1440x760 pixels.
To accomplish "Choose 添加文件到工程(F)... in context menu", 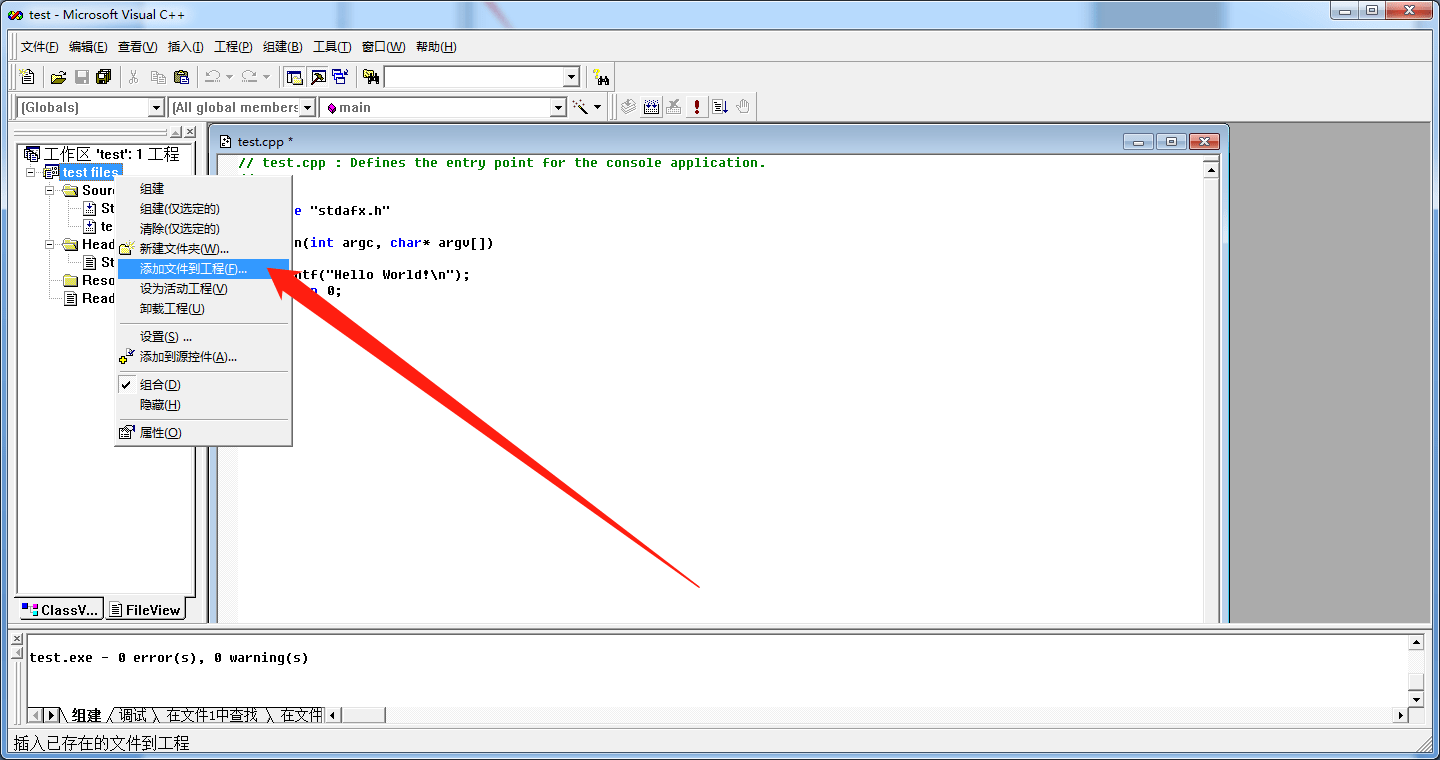I will pyautogui.click(x=203, y=269).
